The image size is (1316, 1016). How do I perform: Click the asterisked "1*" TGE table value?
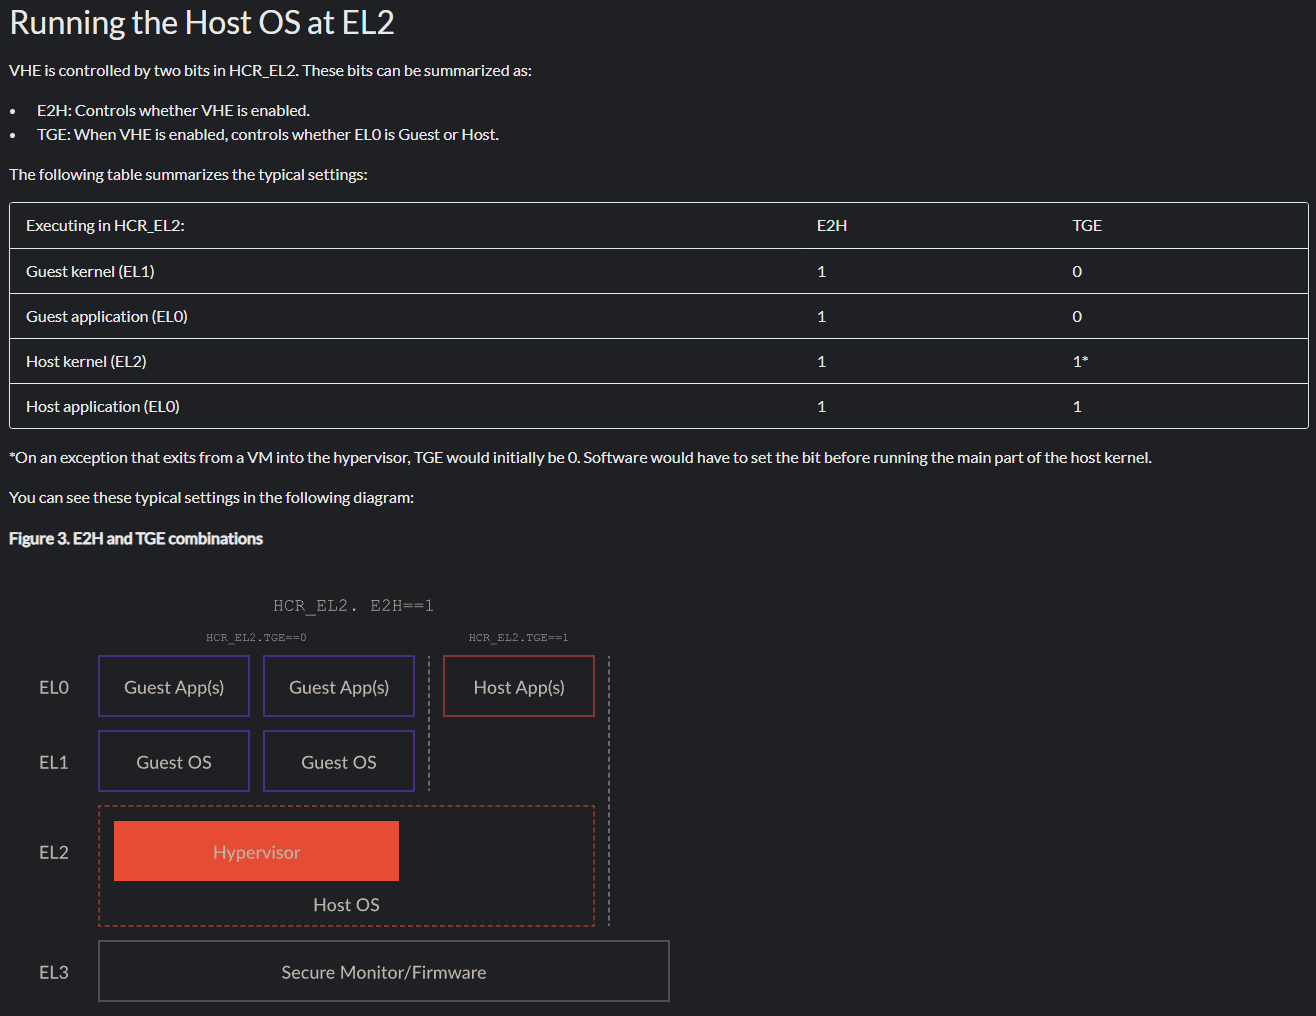(x=1080, y=362)
